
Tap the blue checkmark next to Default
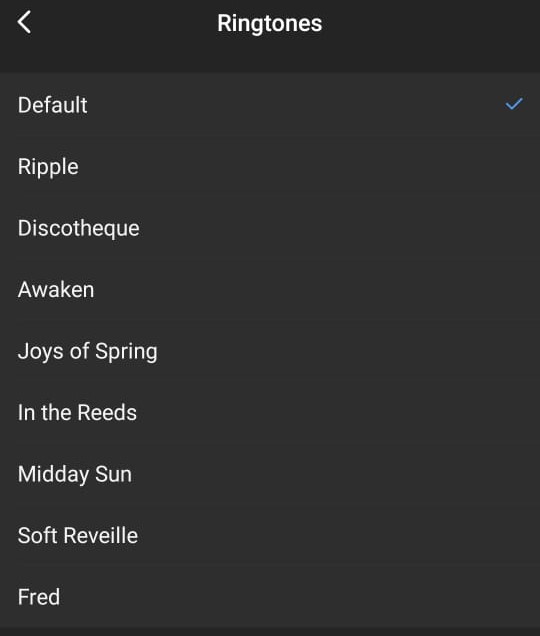coord(514,104)
